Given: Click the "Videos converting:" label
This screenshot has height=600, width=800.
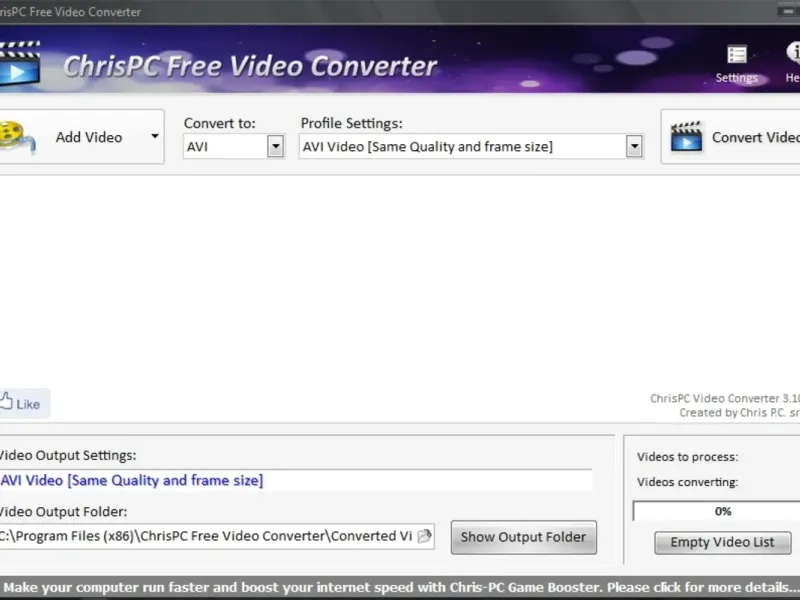Looking at the screenshot, I should [687, 482].
